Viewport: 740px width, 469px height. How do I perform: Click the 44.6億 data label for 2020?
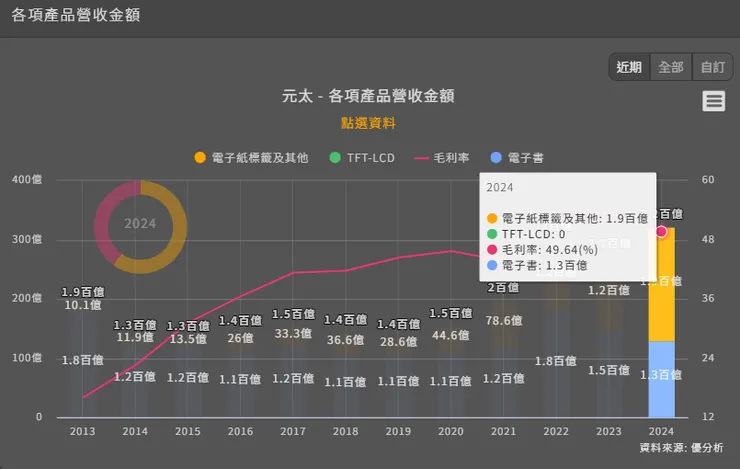pyautogui.click(x=451, y=335)
